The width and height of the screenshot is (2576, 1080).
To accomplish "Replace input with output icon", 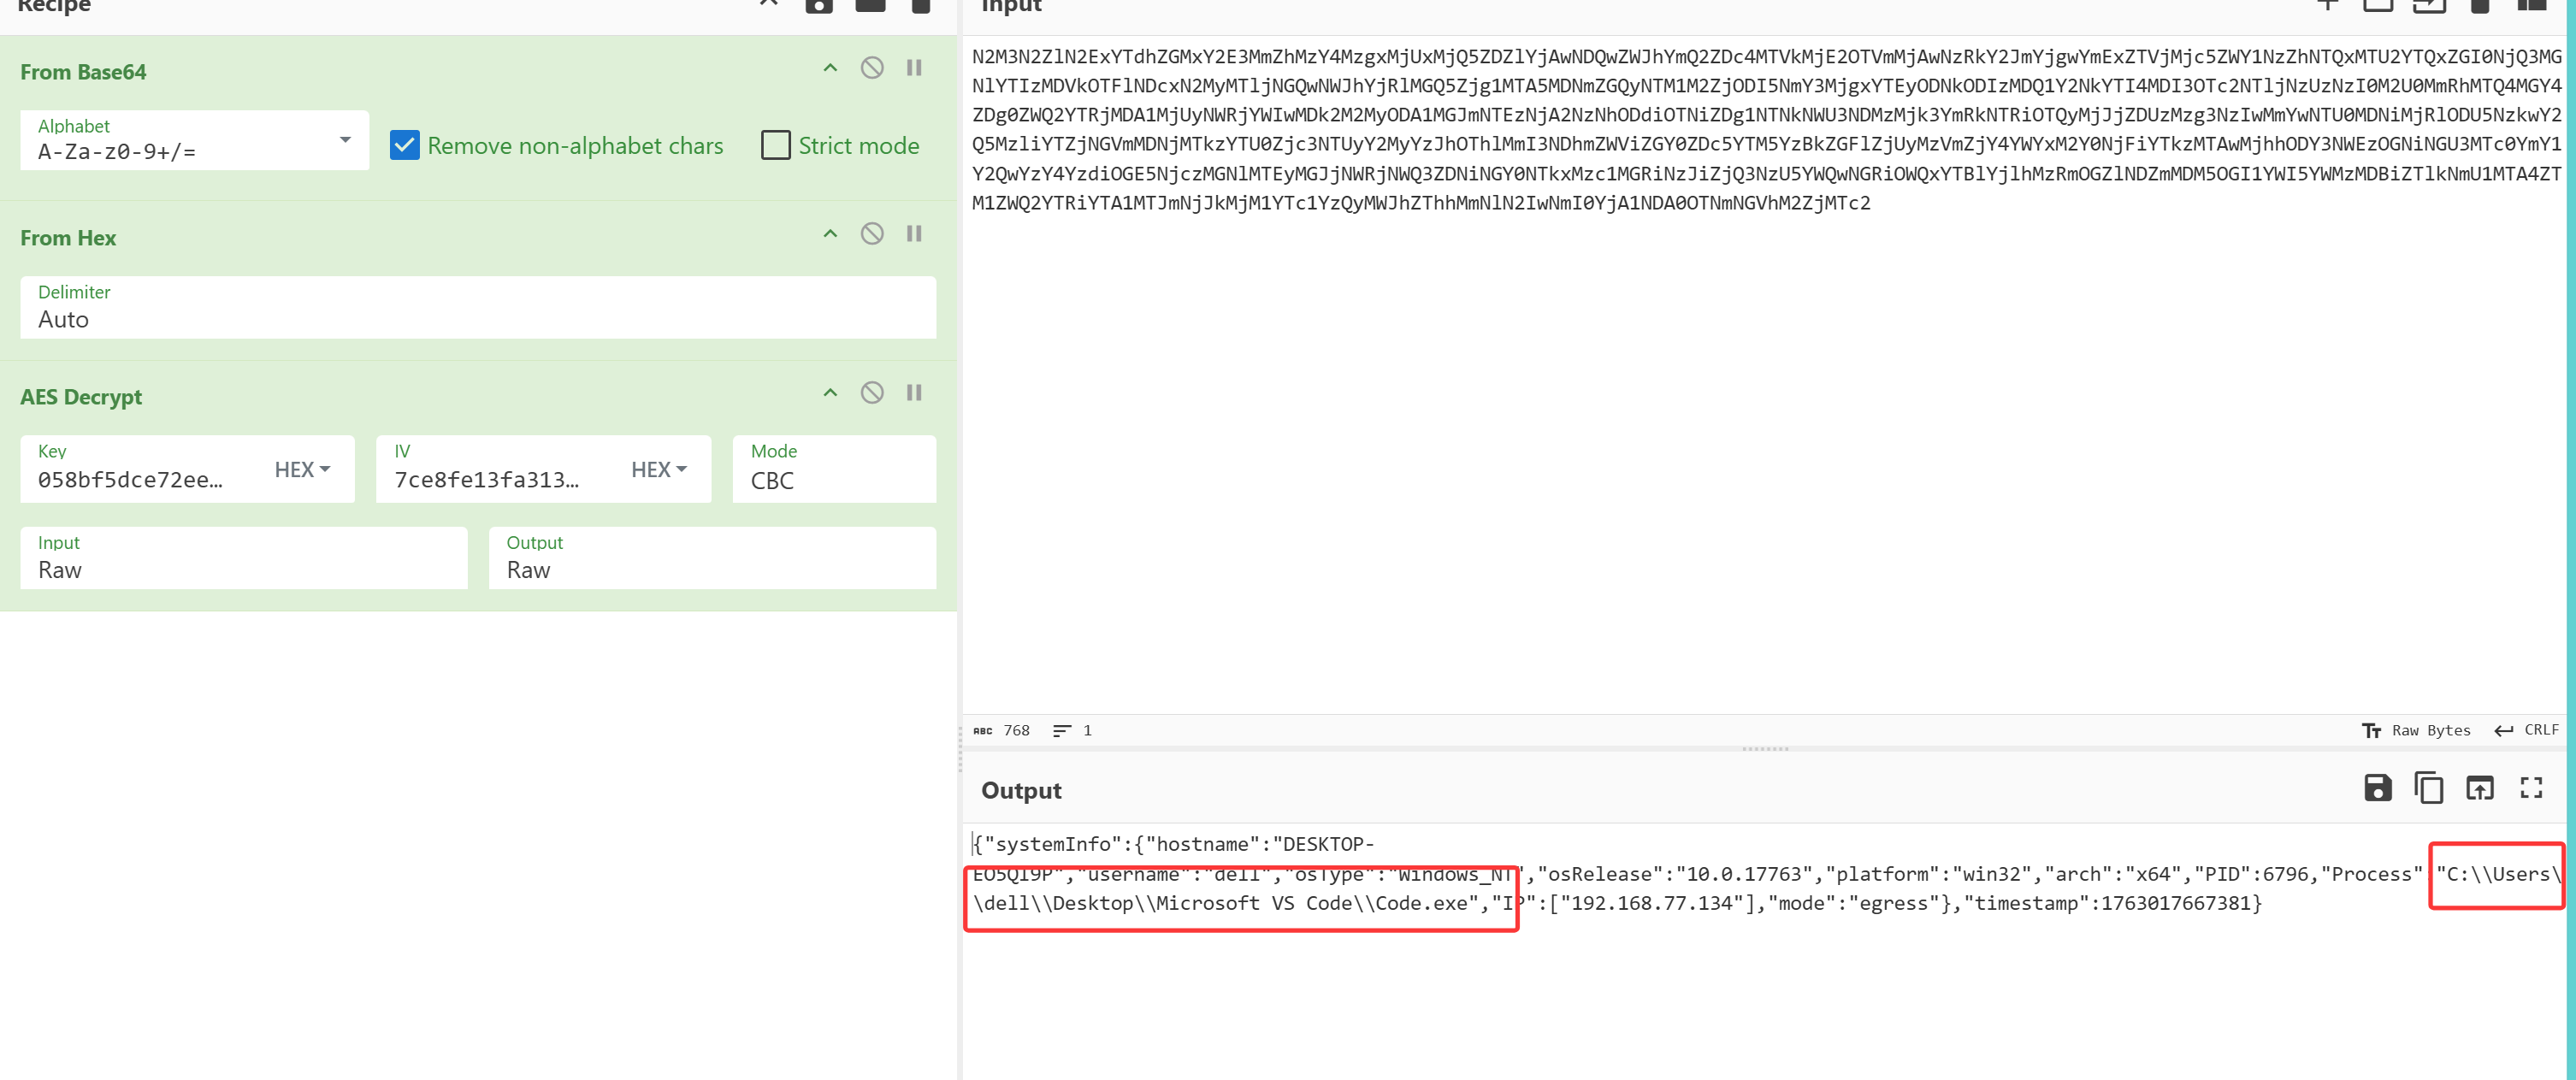I will 2479,788.
